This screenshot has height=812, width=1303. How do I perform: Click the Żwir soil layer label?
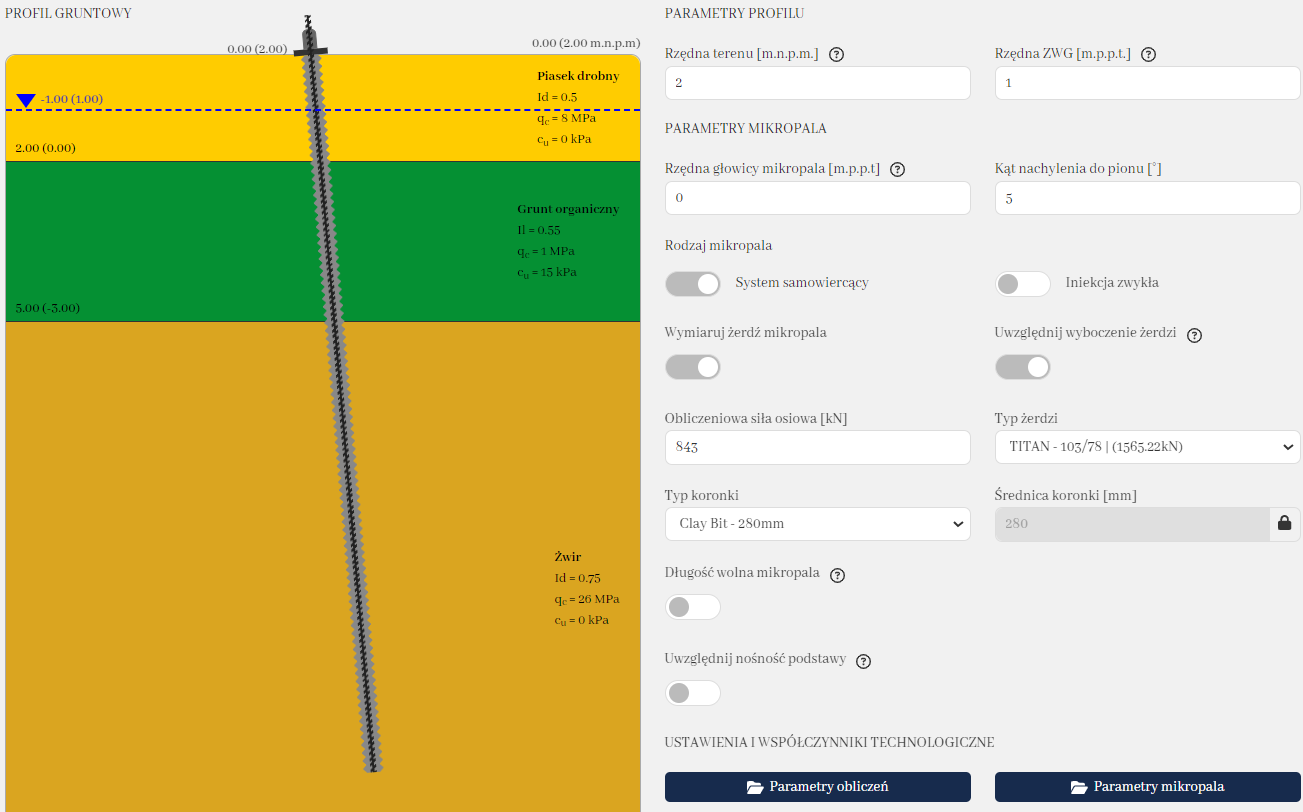(568, 557)
